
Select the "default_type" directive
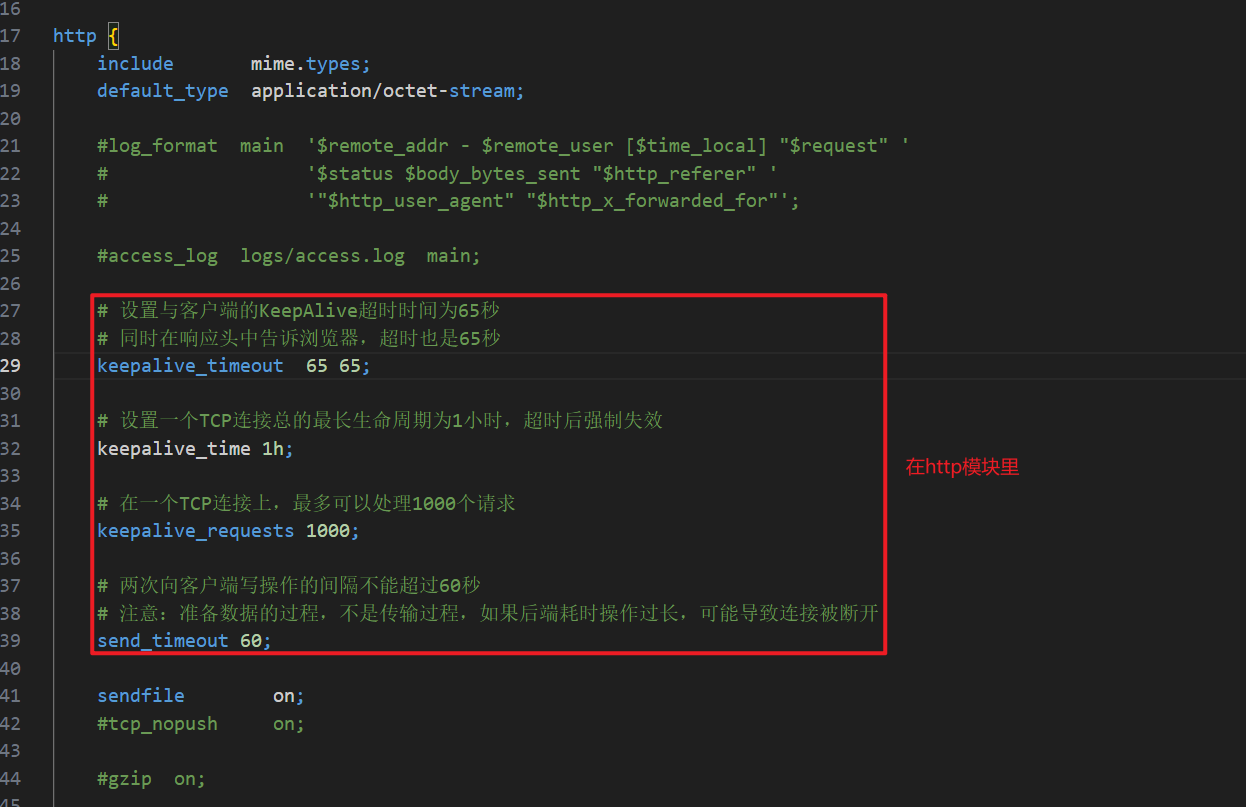coord(163,91)
